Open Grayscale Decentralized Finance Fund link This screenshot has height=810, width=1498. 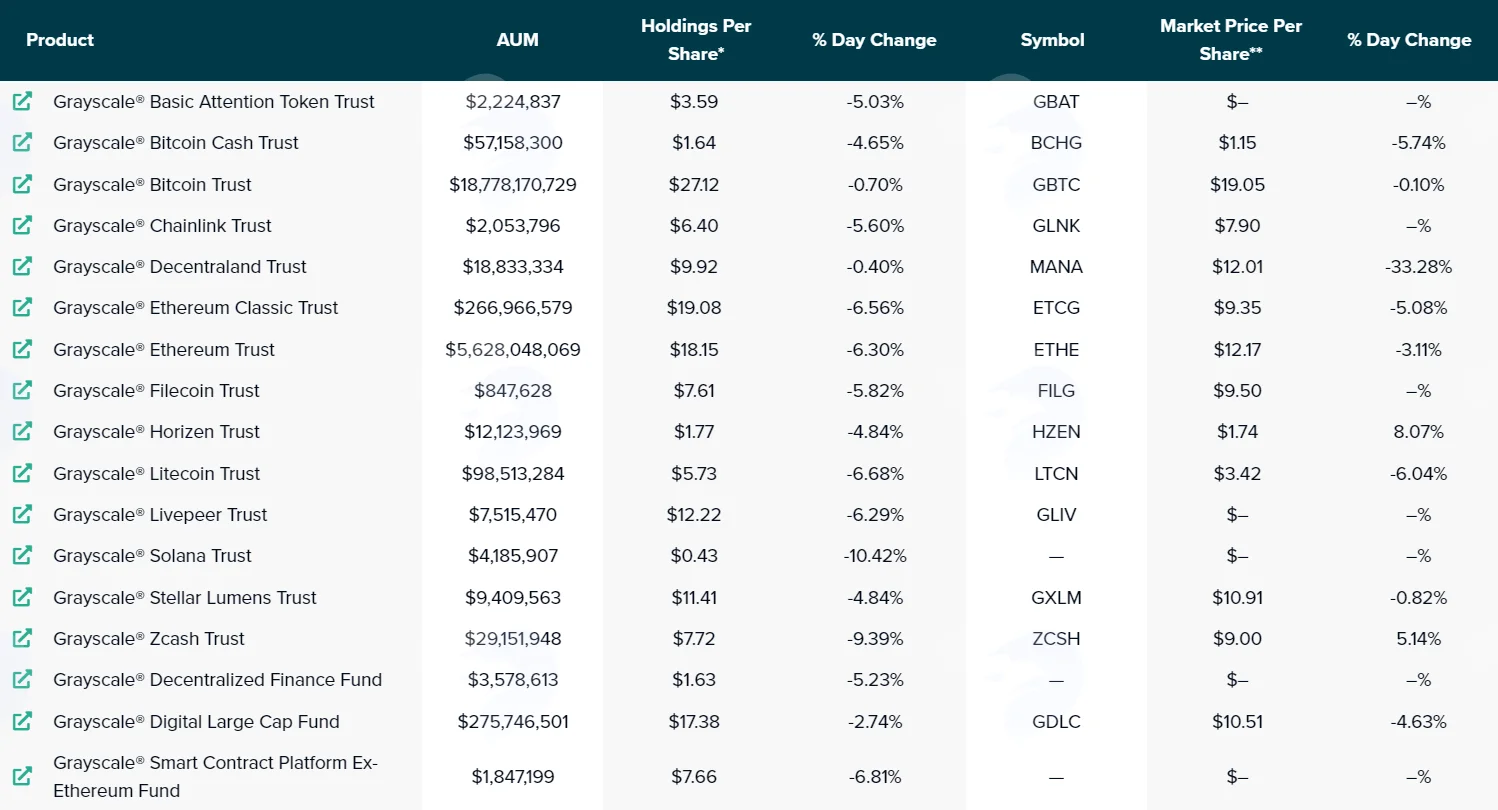coord(218,680)
